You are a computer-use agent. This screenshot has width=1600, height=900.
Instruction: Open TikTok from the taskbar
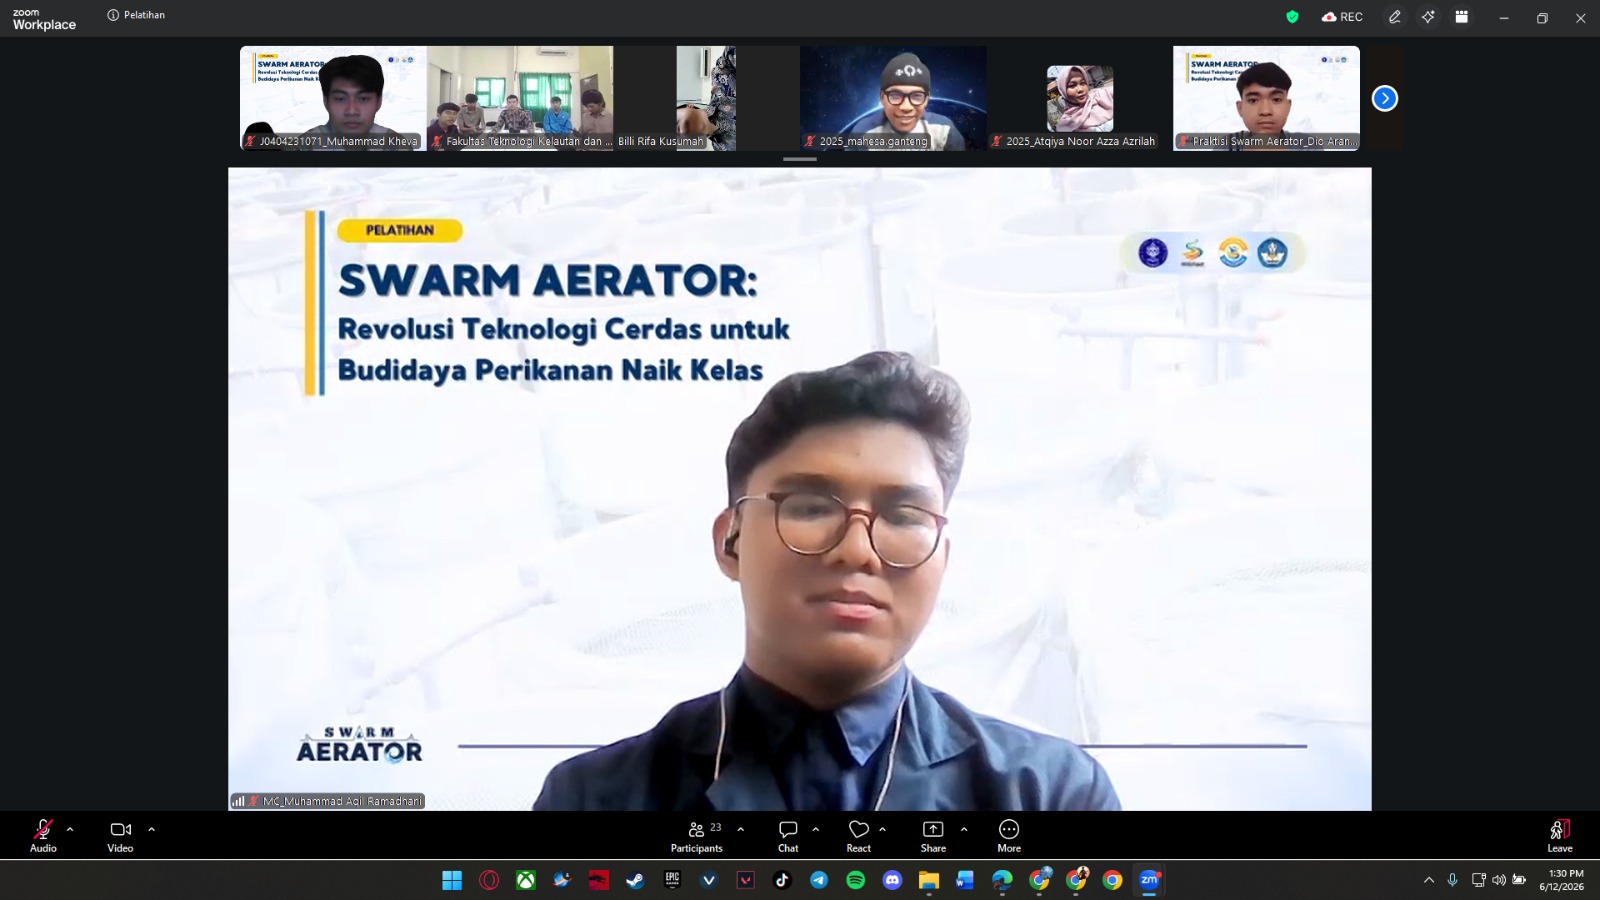[782, 880]
